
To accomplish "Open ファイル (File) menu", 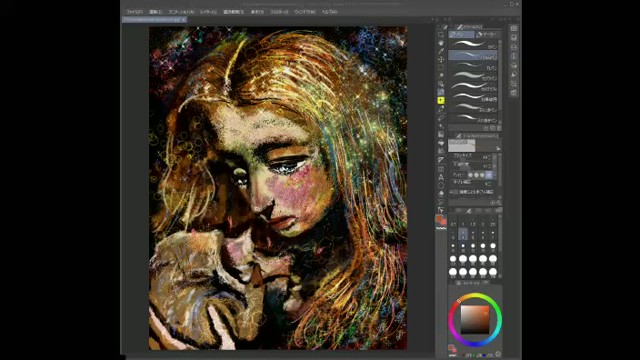I will click(x=134, y=12).
